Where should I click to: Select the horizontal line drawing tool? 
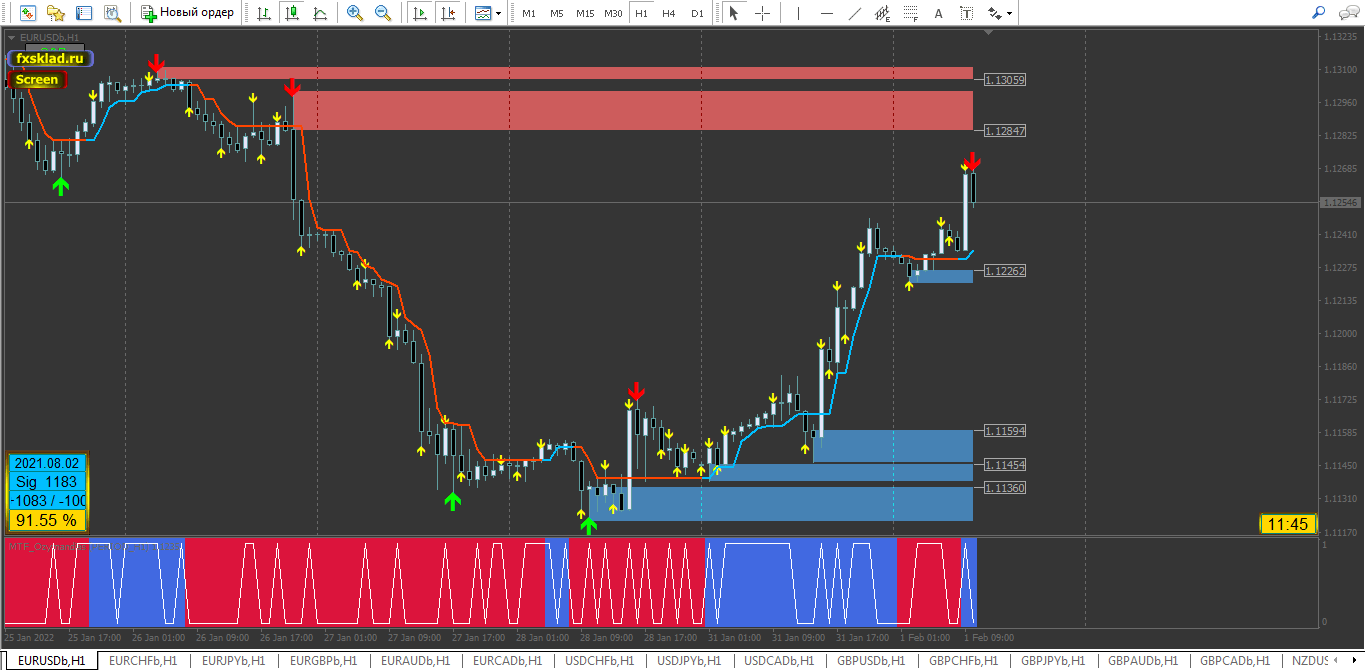point(826,13)
